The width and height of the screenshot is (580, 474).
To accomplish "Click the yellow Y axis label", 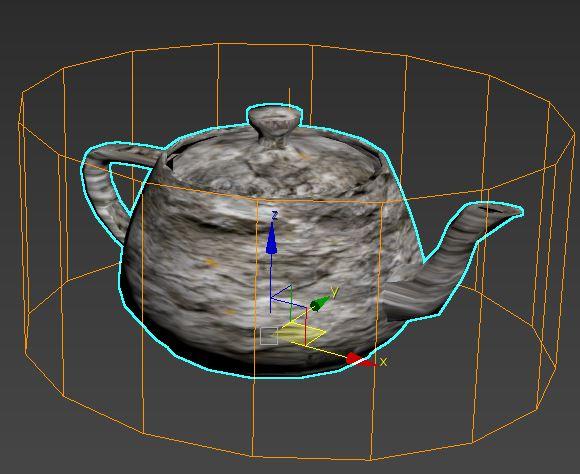I will pos(335,293).
